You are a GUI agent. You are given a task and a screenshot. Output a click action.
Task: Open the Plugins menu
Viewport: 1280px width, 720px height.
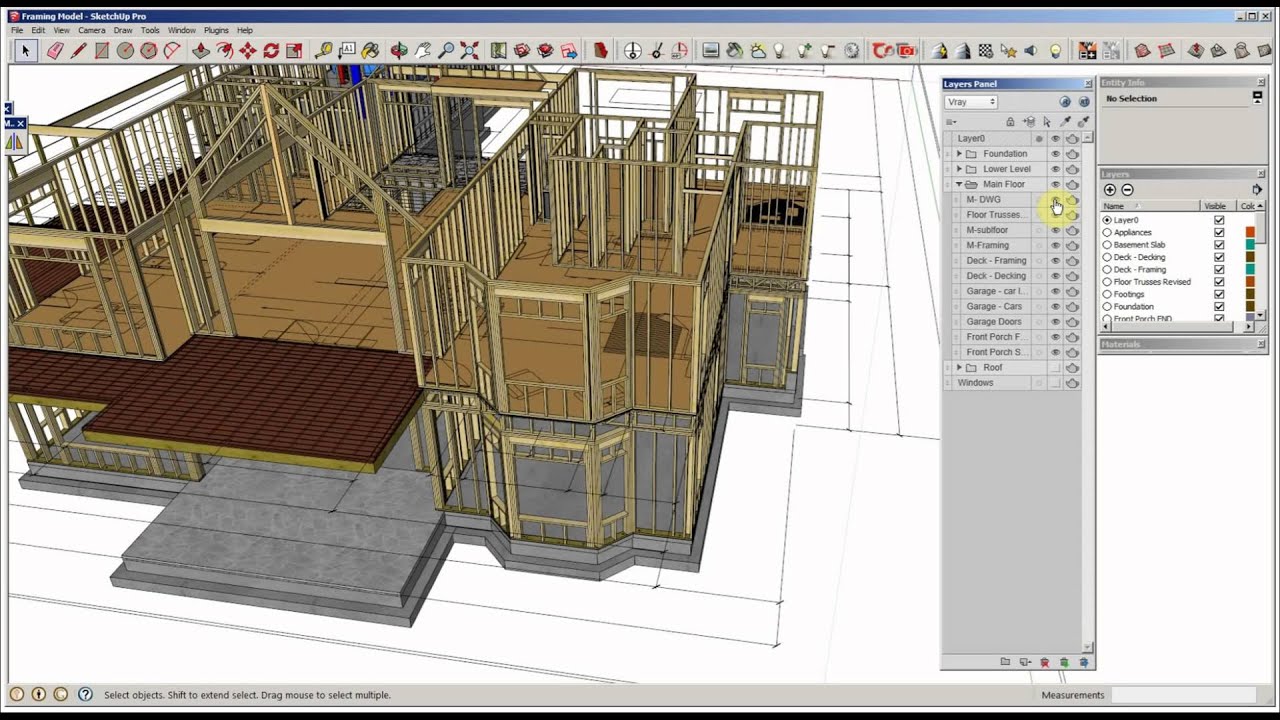pyautogui.click(x=216, y=30)
